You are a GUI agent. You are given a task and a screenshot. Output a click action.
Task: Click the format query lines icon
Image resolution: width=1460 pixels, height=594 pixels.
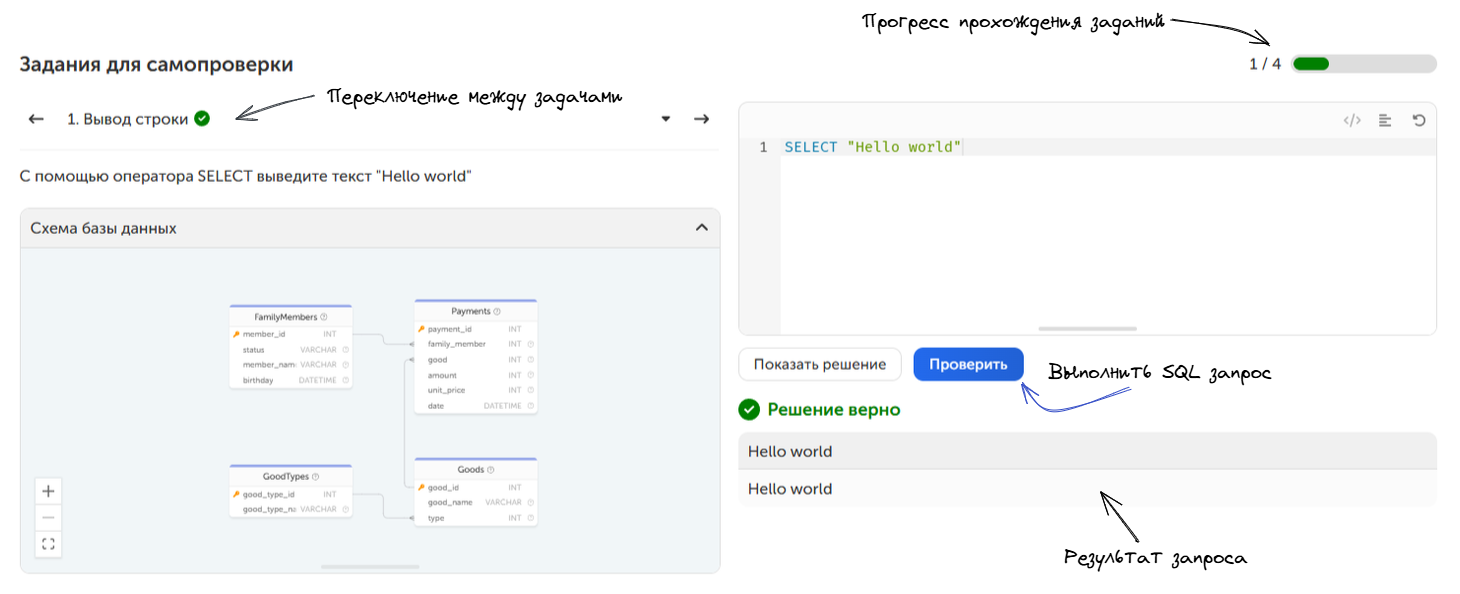point(1385,121)
